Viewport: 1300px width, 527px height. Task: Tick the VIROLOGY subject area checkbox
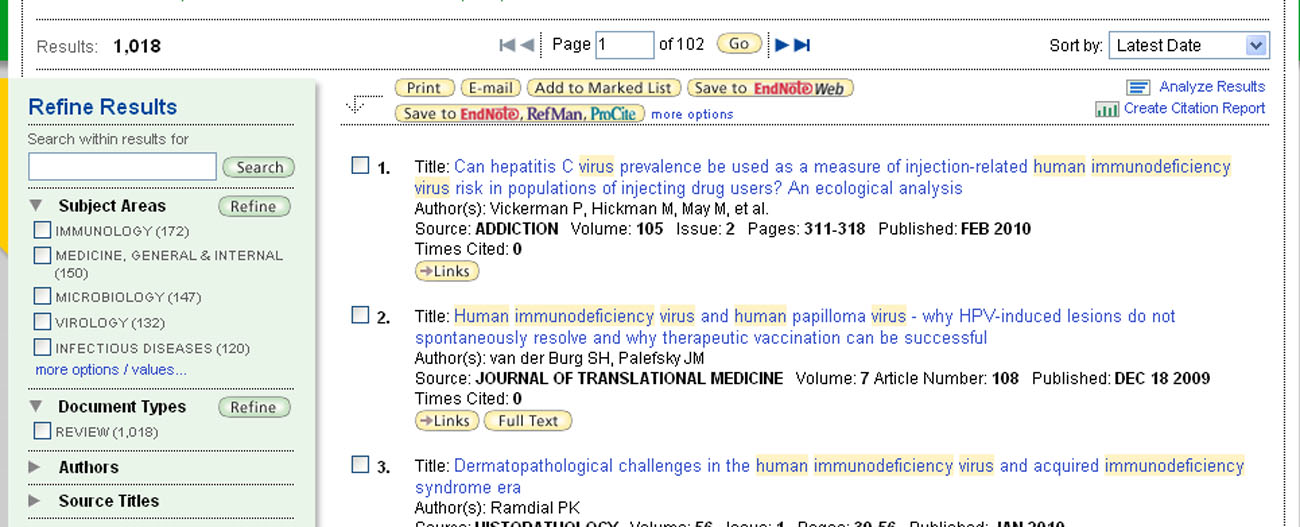point(42,322)
